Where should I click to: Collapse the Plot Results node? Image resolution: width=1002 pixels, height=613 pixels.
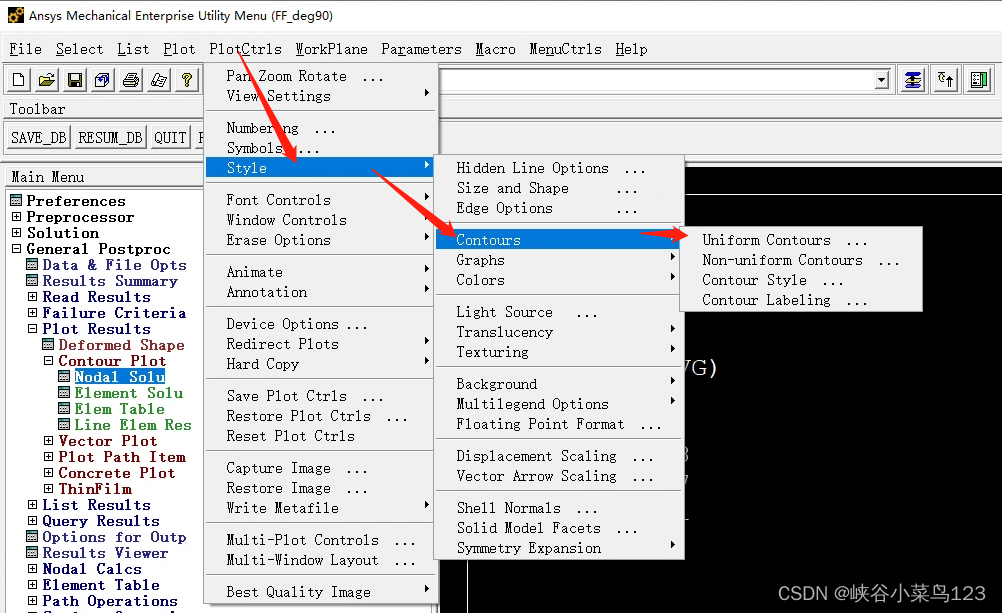pyautogui.click(x=33, y=329)
